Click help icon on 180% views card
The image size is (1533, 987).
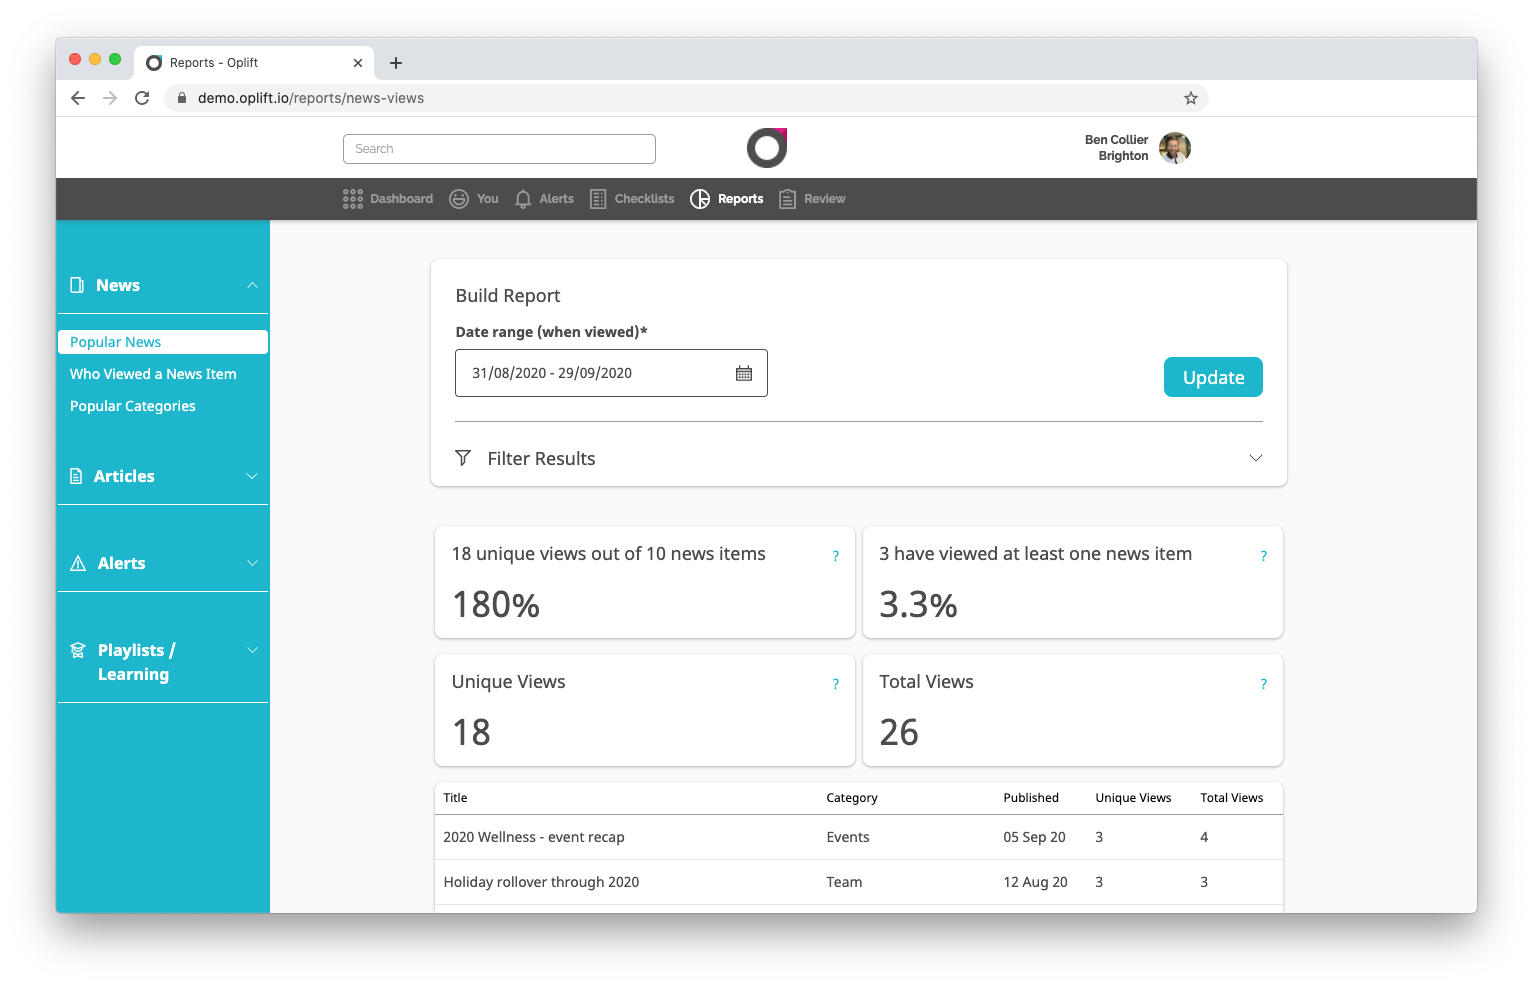tap(836, 556)
